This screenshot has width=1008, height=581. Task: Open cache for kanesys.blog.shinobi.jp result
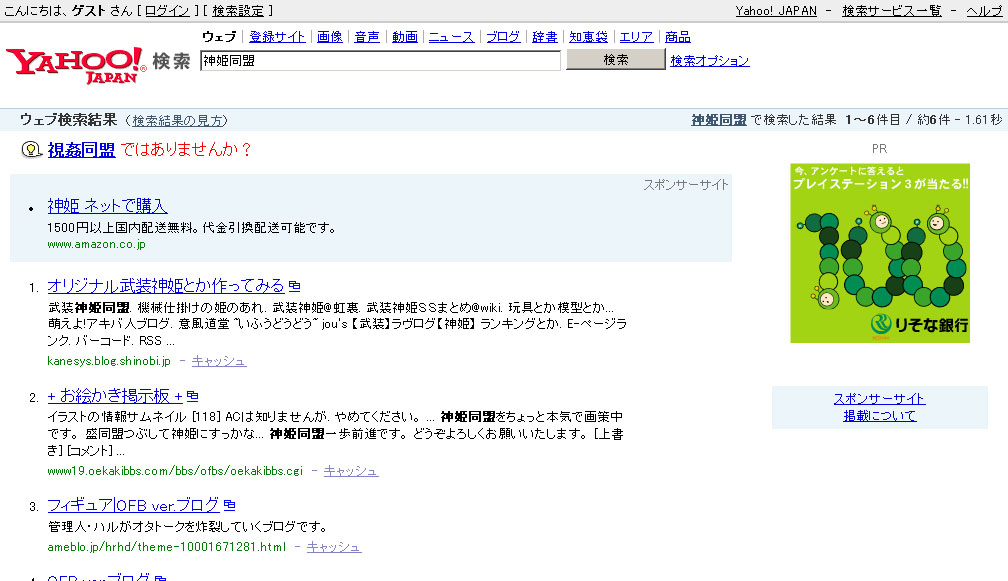(x=219, y=361)
